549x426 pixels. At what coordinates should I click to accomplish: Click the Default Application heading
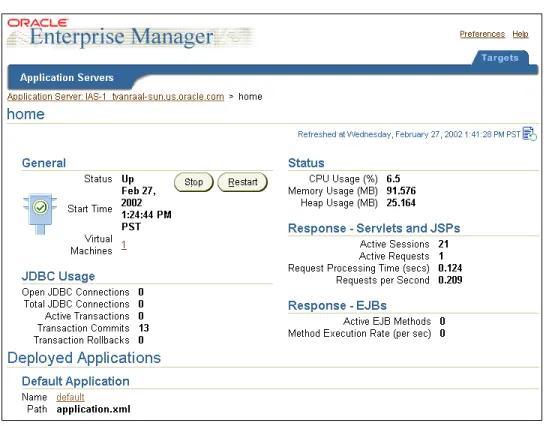tap(76, 381)
